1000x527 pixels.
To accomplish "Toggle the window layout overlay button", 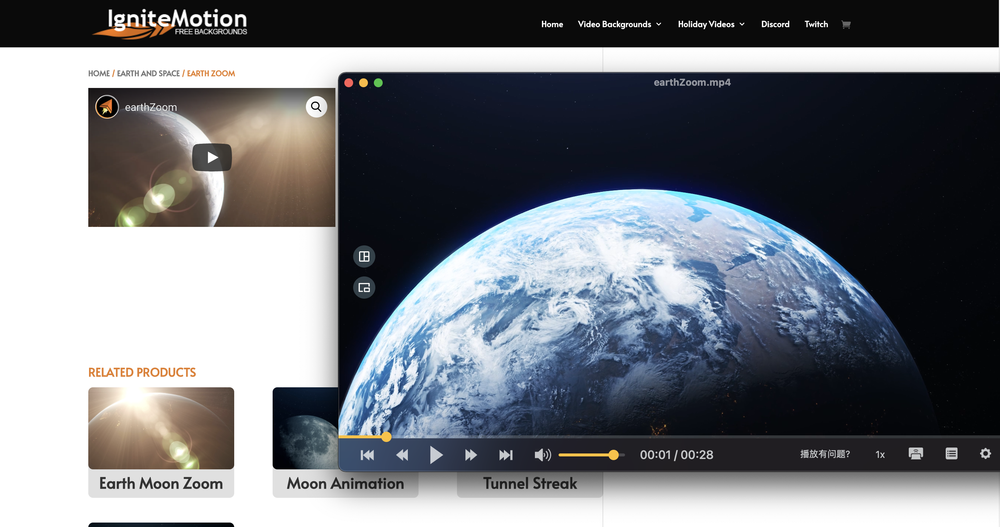I will pyautogui.click(x=364, y=257).
